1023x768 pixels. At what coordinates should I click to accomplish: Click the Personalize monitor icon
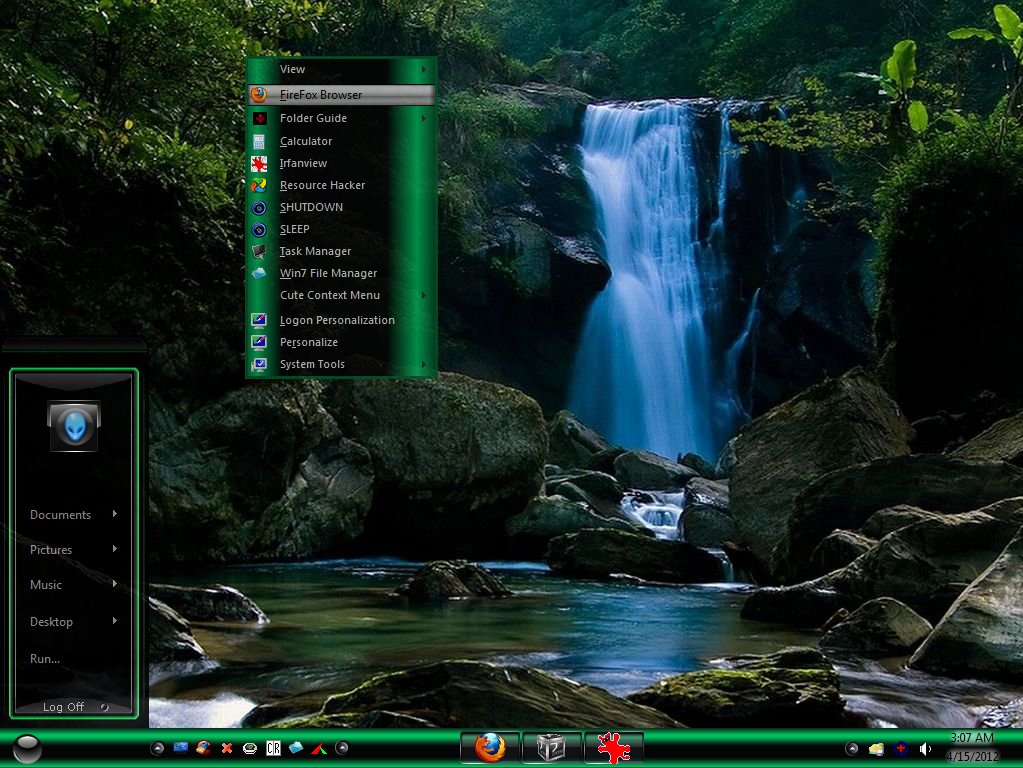point(259,342)
